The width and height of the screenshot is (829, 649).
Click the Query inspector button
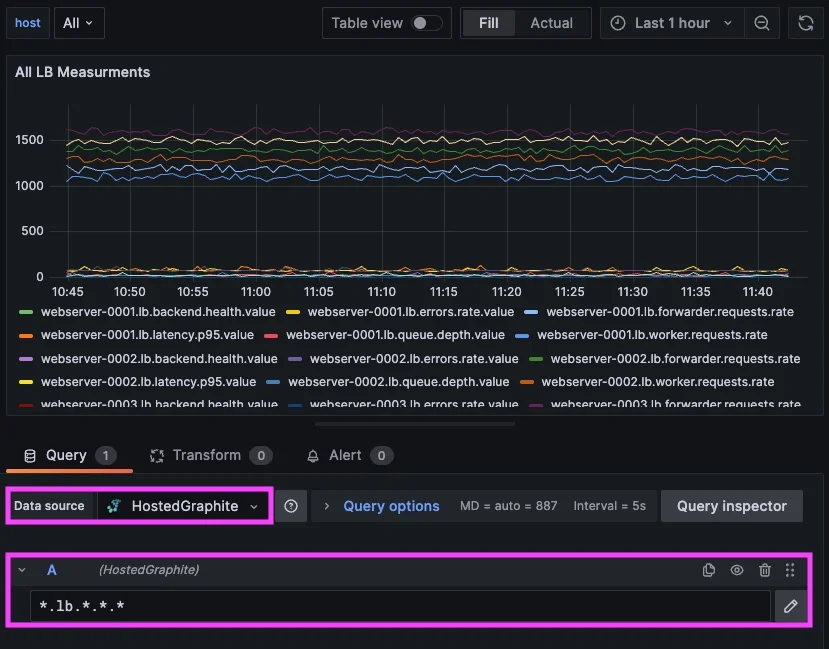pos(731,506)
